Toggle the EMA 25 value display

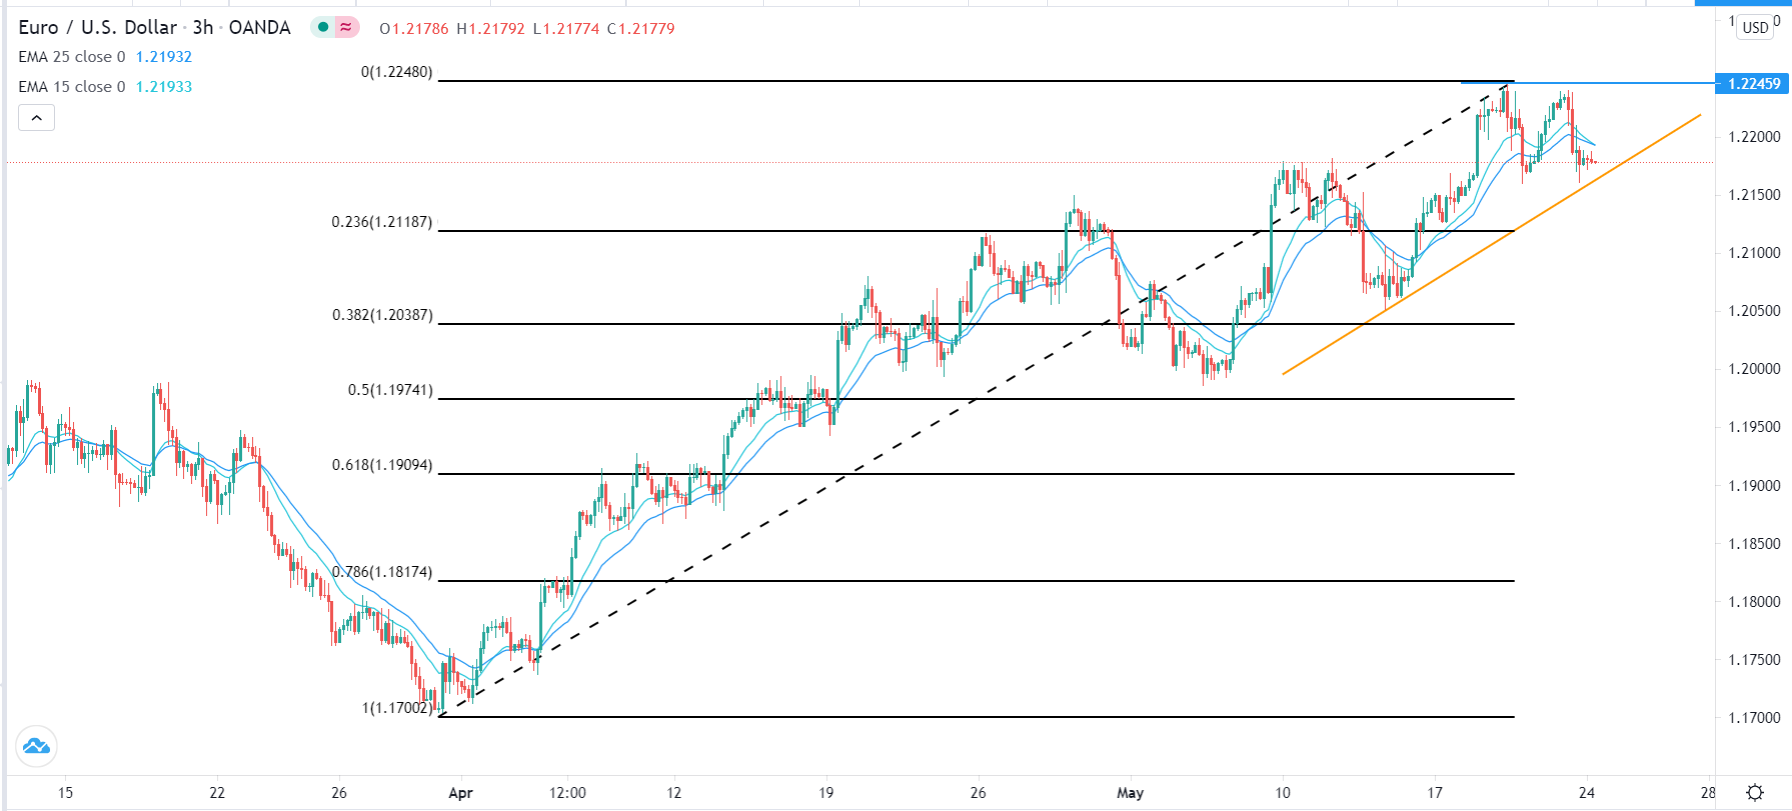pyautogui.click(x=167, y=57)
